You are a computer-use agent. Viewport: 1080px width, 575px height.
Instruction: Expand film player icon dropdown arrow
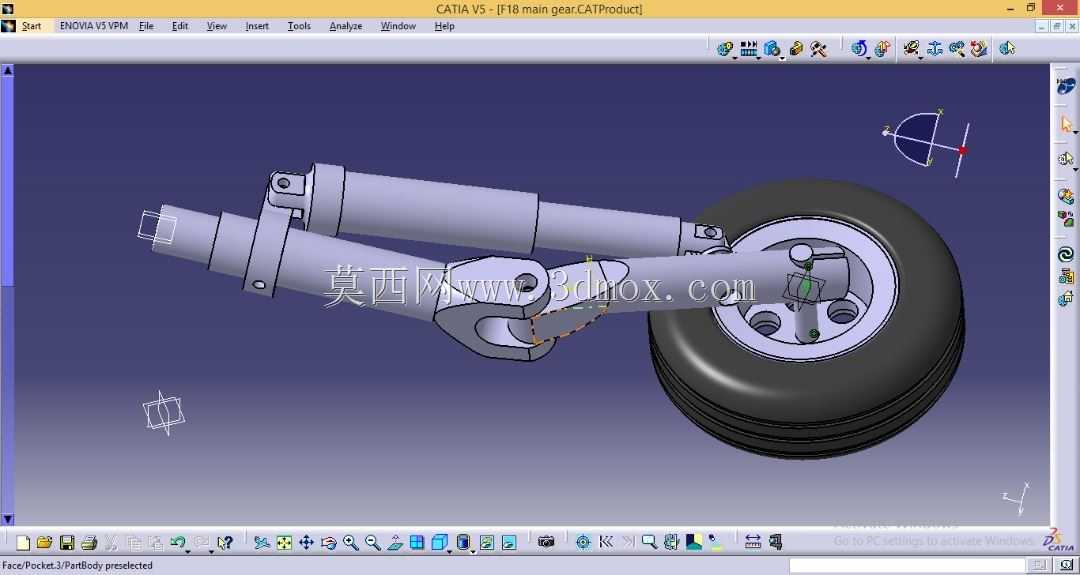coord(758,59)
